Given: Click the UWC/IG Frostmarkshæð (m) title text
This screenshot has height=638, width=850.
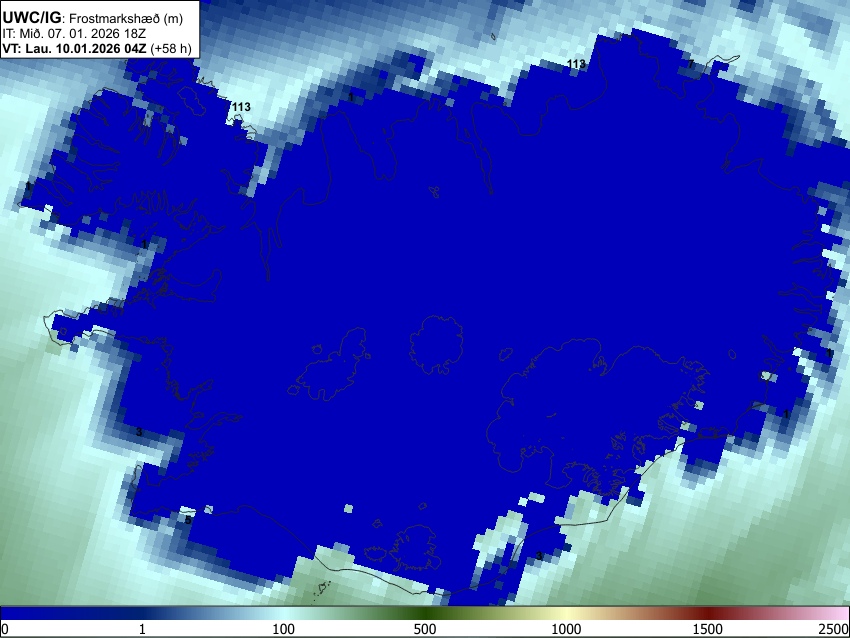Looking at the screenshot, I should (93, 18).
